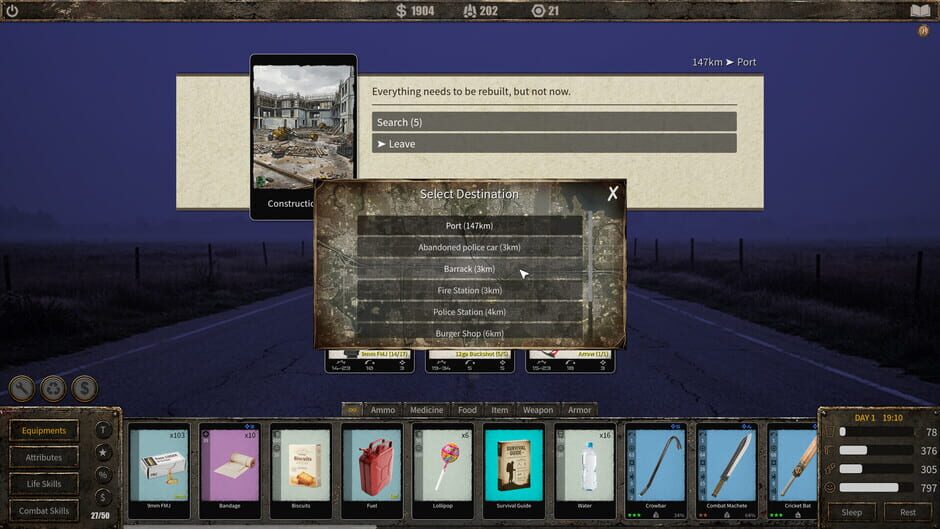The height and width of the screenshot is (529, 940).
Task: Select the all-items infinity filter tab
Action: [x=352, y=410]
